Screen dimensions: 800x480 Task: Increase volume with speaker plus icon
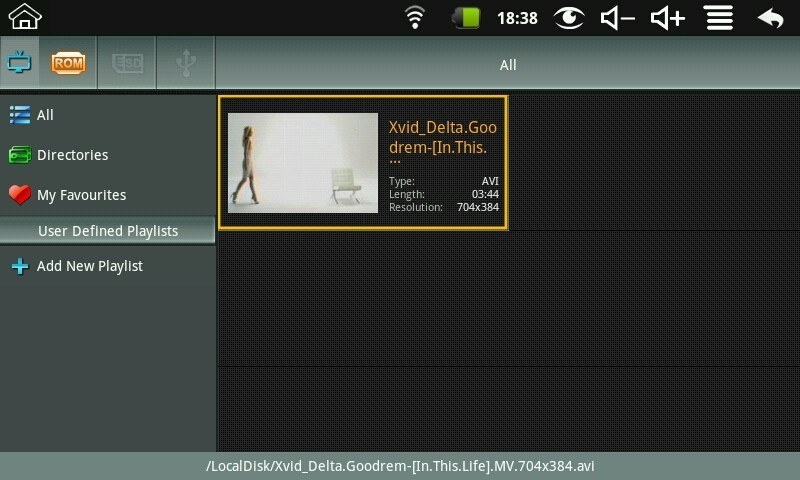[667, 18]
